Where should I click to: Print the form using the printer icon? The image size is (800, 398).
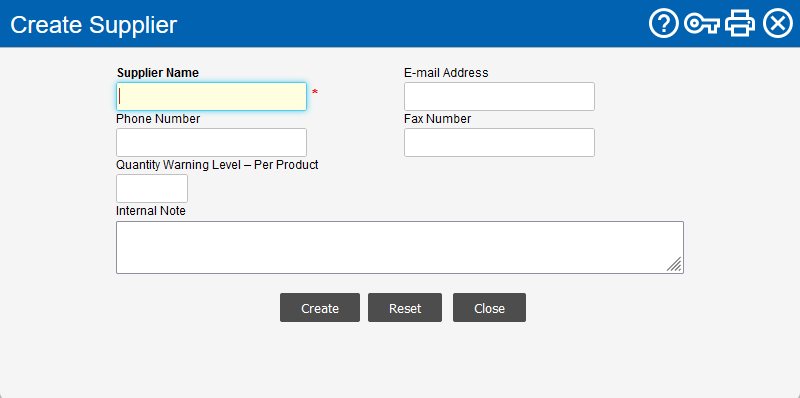[740, 23]
